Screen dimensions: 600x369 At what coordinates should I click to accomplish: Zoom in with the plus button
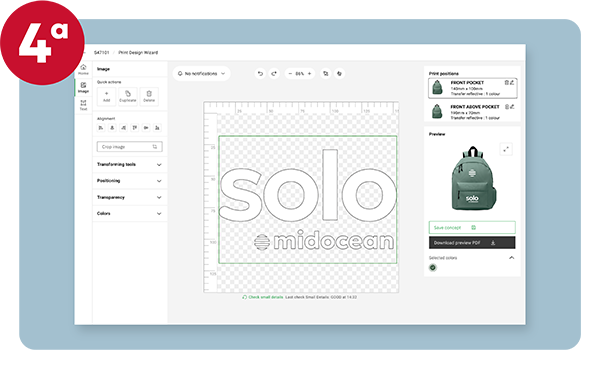(310, 73)
